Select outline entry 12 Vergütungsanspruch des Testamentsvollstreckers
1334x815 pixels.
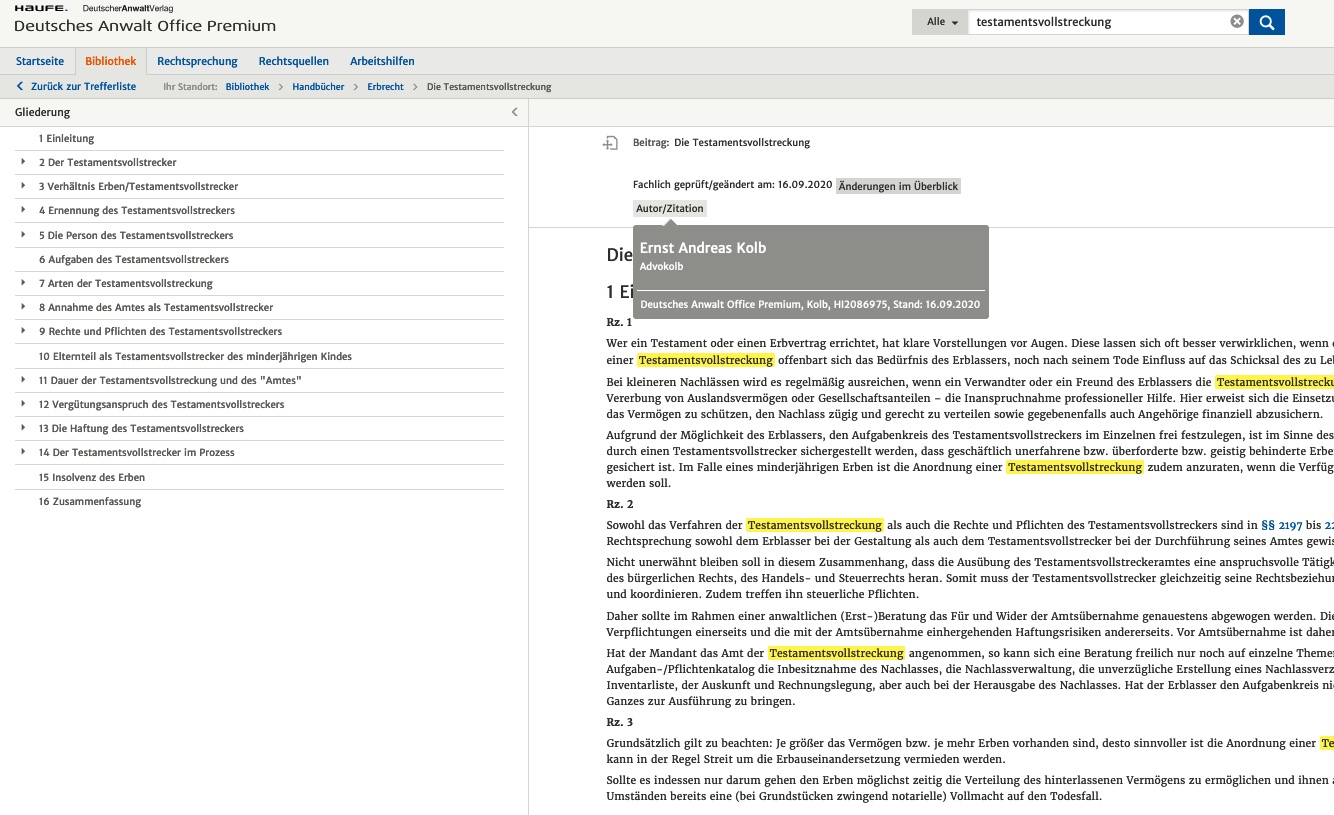tap(162, 404)
